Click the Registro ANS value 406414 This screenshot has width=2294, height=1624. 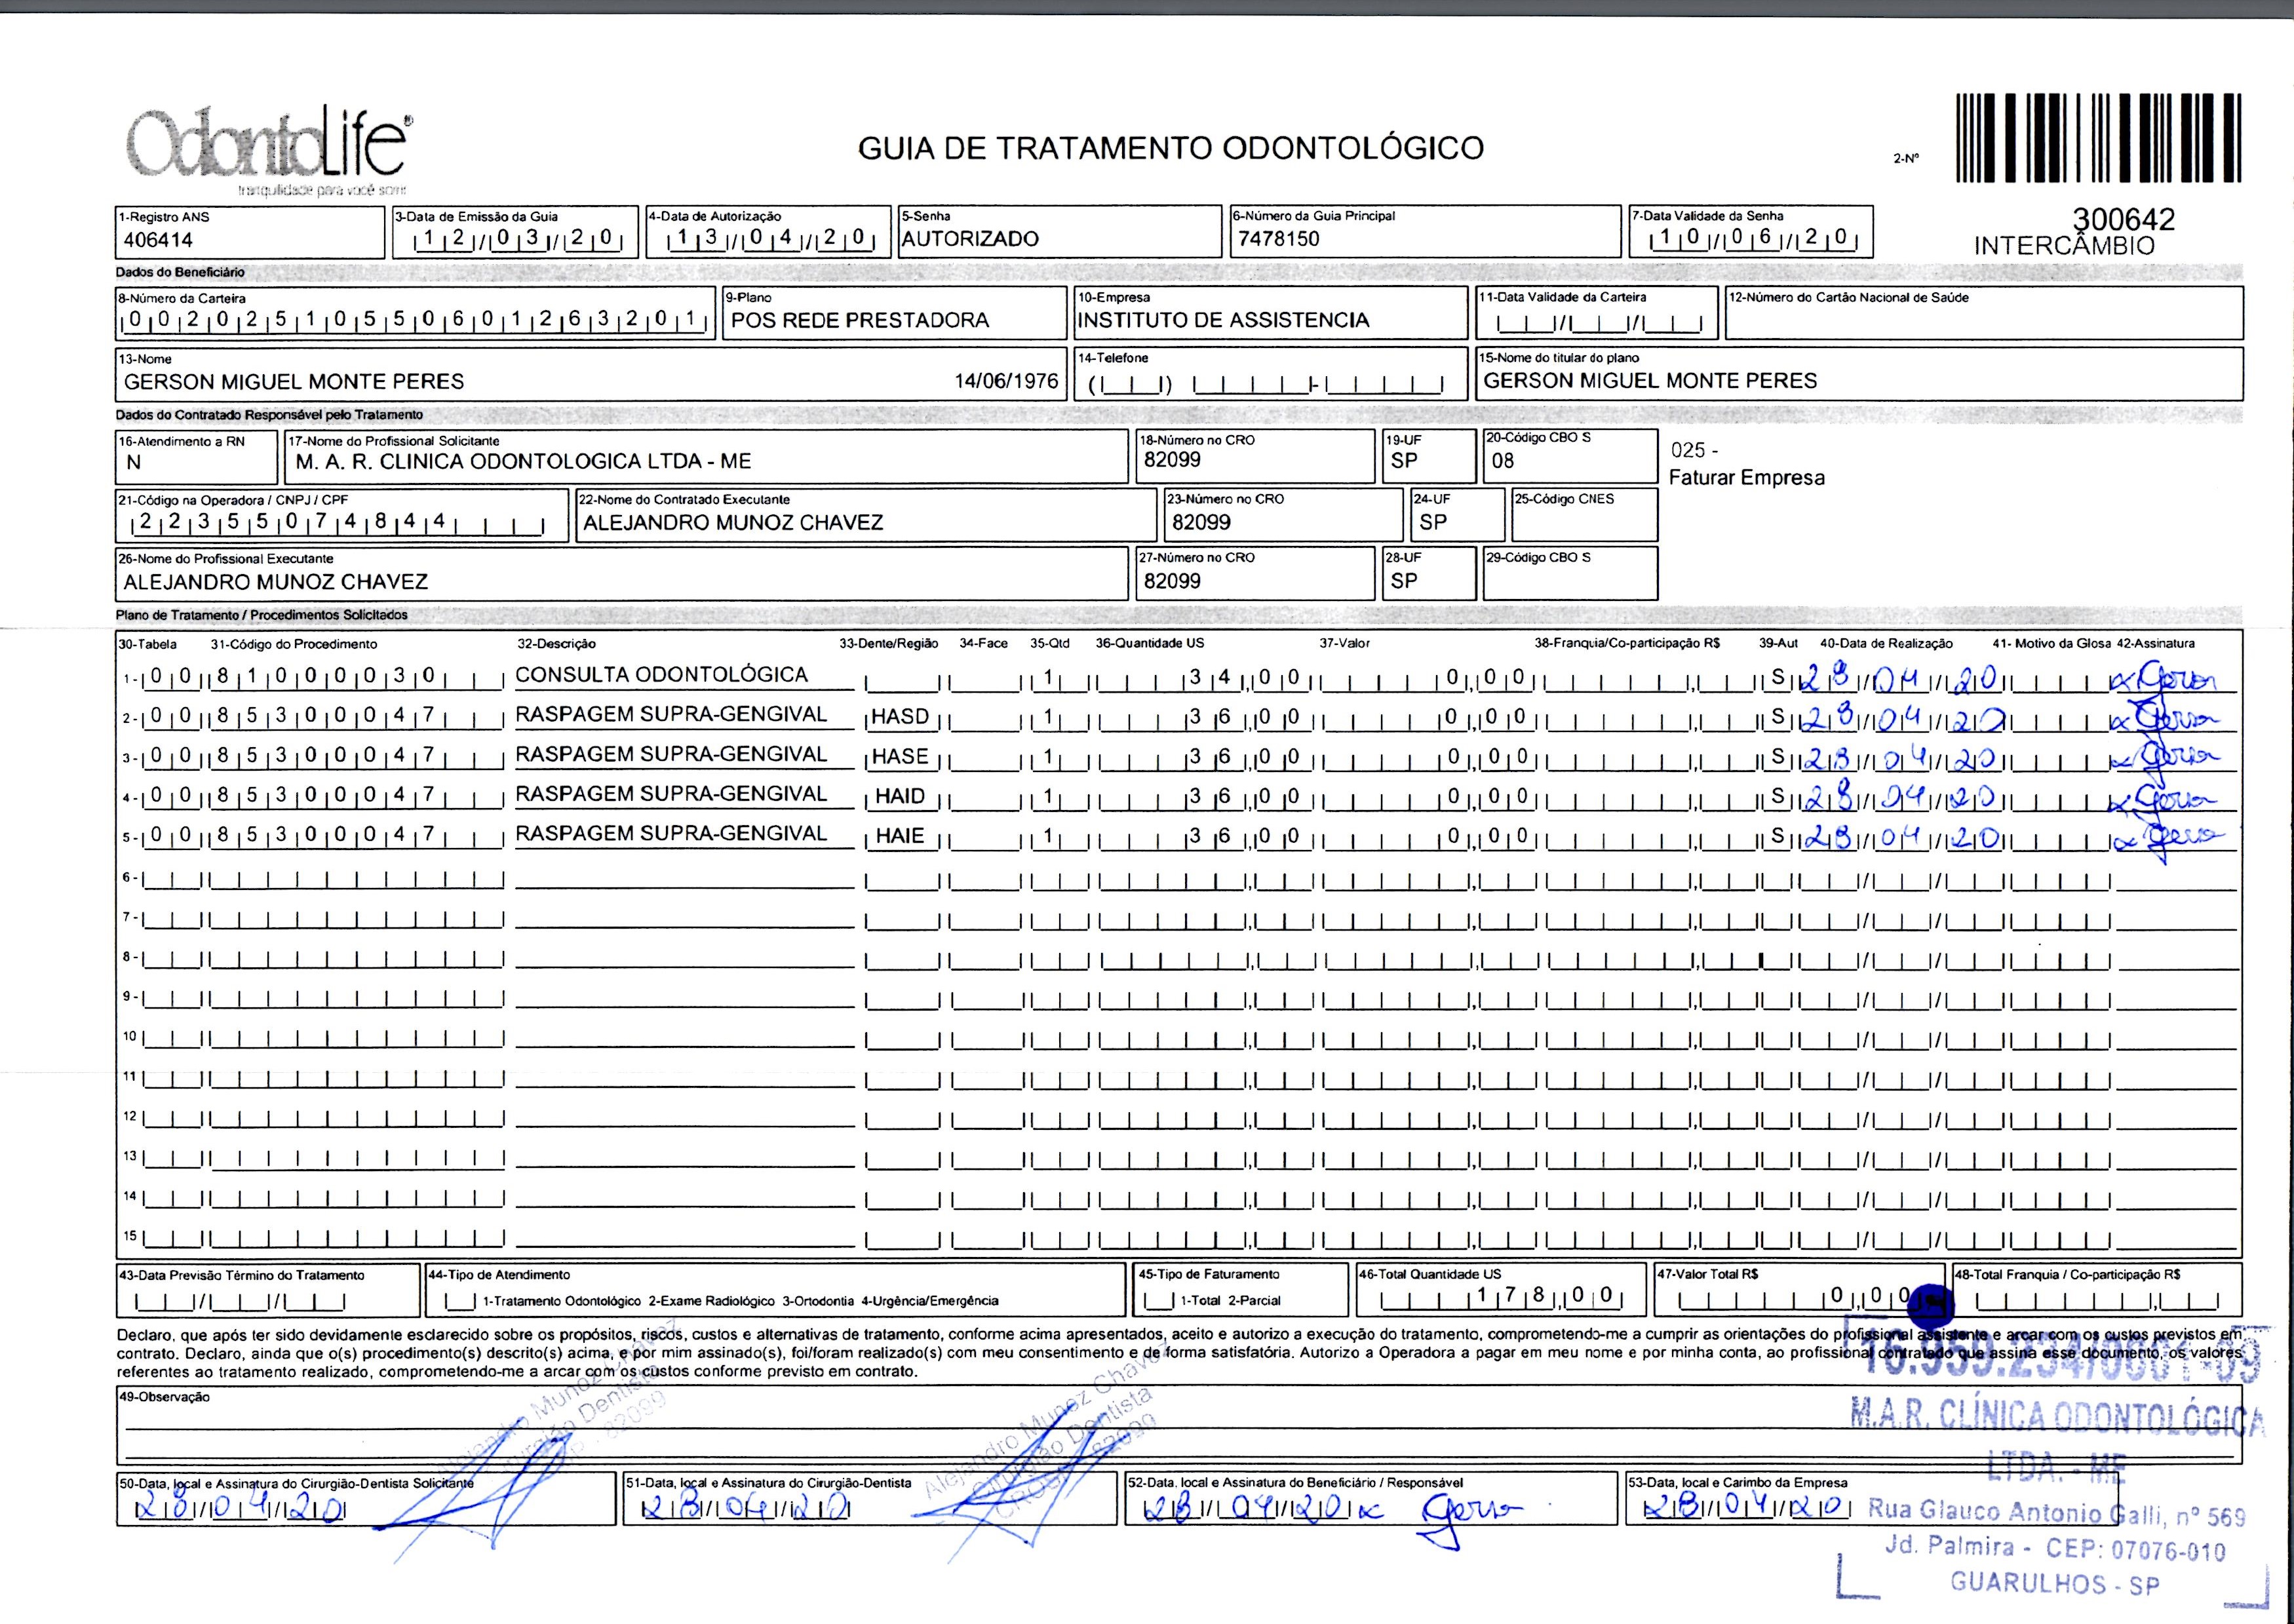click(158, 240)
